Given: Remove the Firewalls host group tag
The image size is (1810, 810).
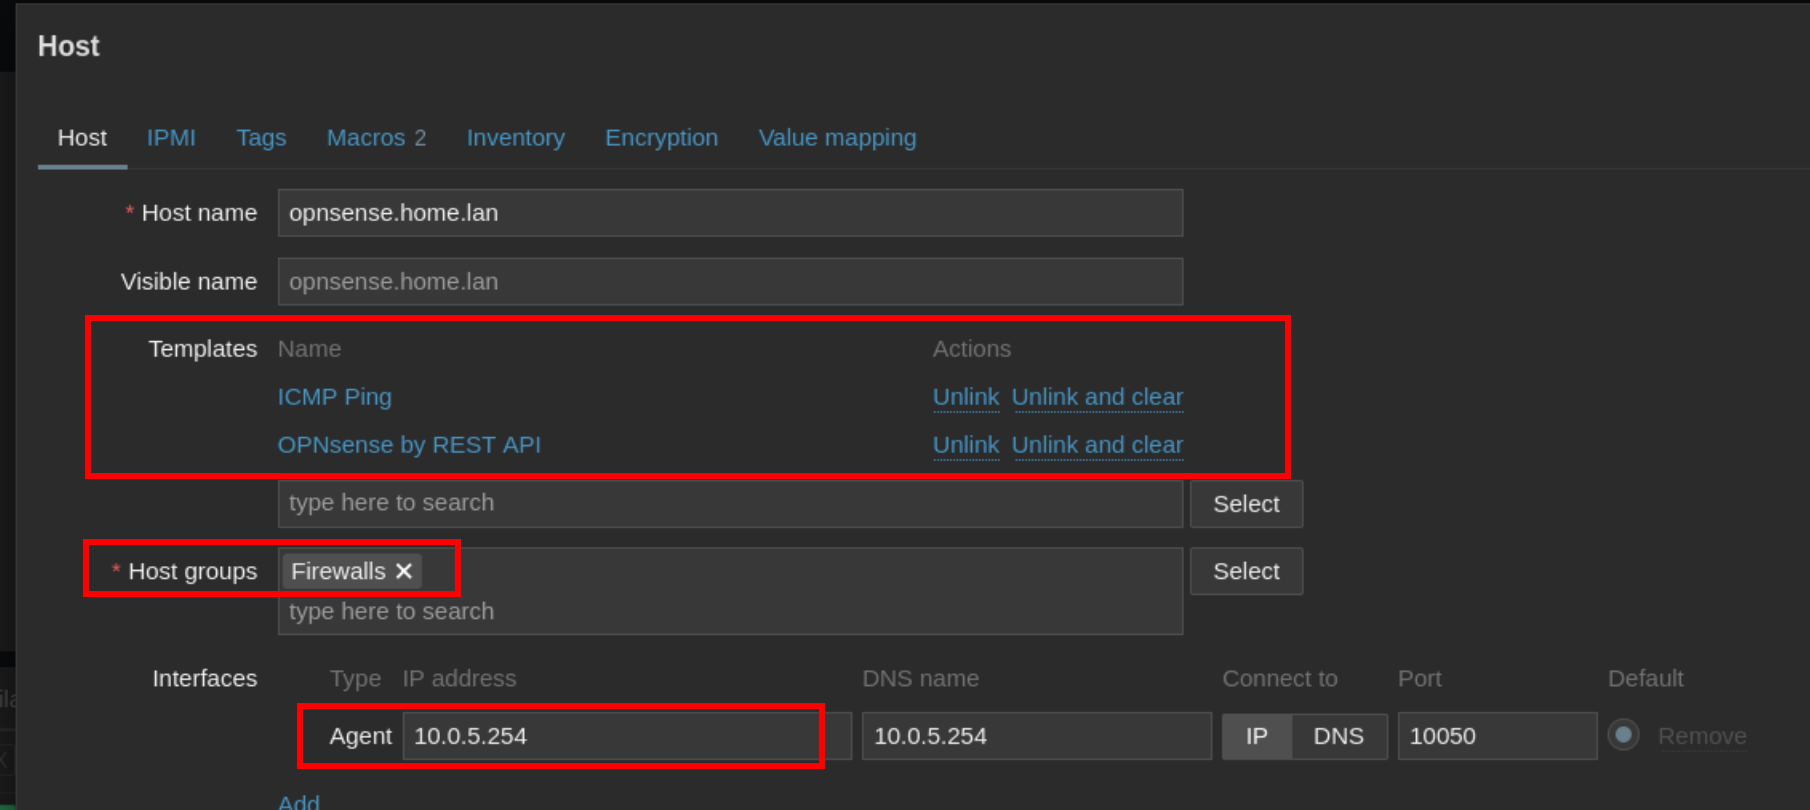Looking at the screenshot, I should point(404,571).
